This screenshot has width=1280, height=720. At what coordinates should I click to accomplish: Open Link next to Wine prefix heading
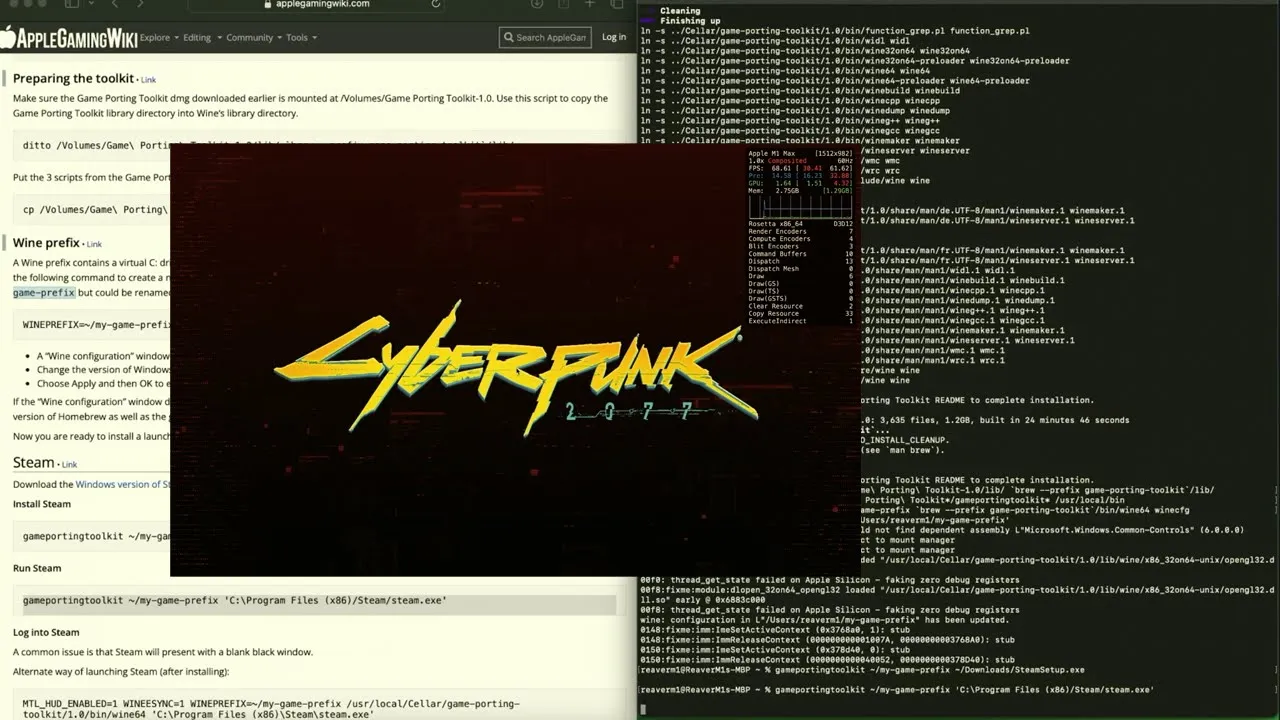coord(94,244)
